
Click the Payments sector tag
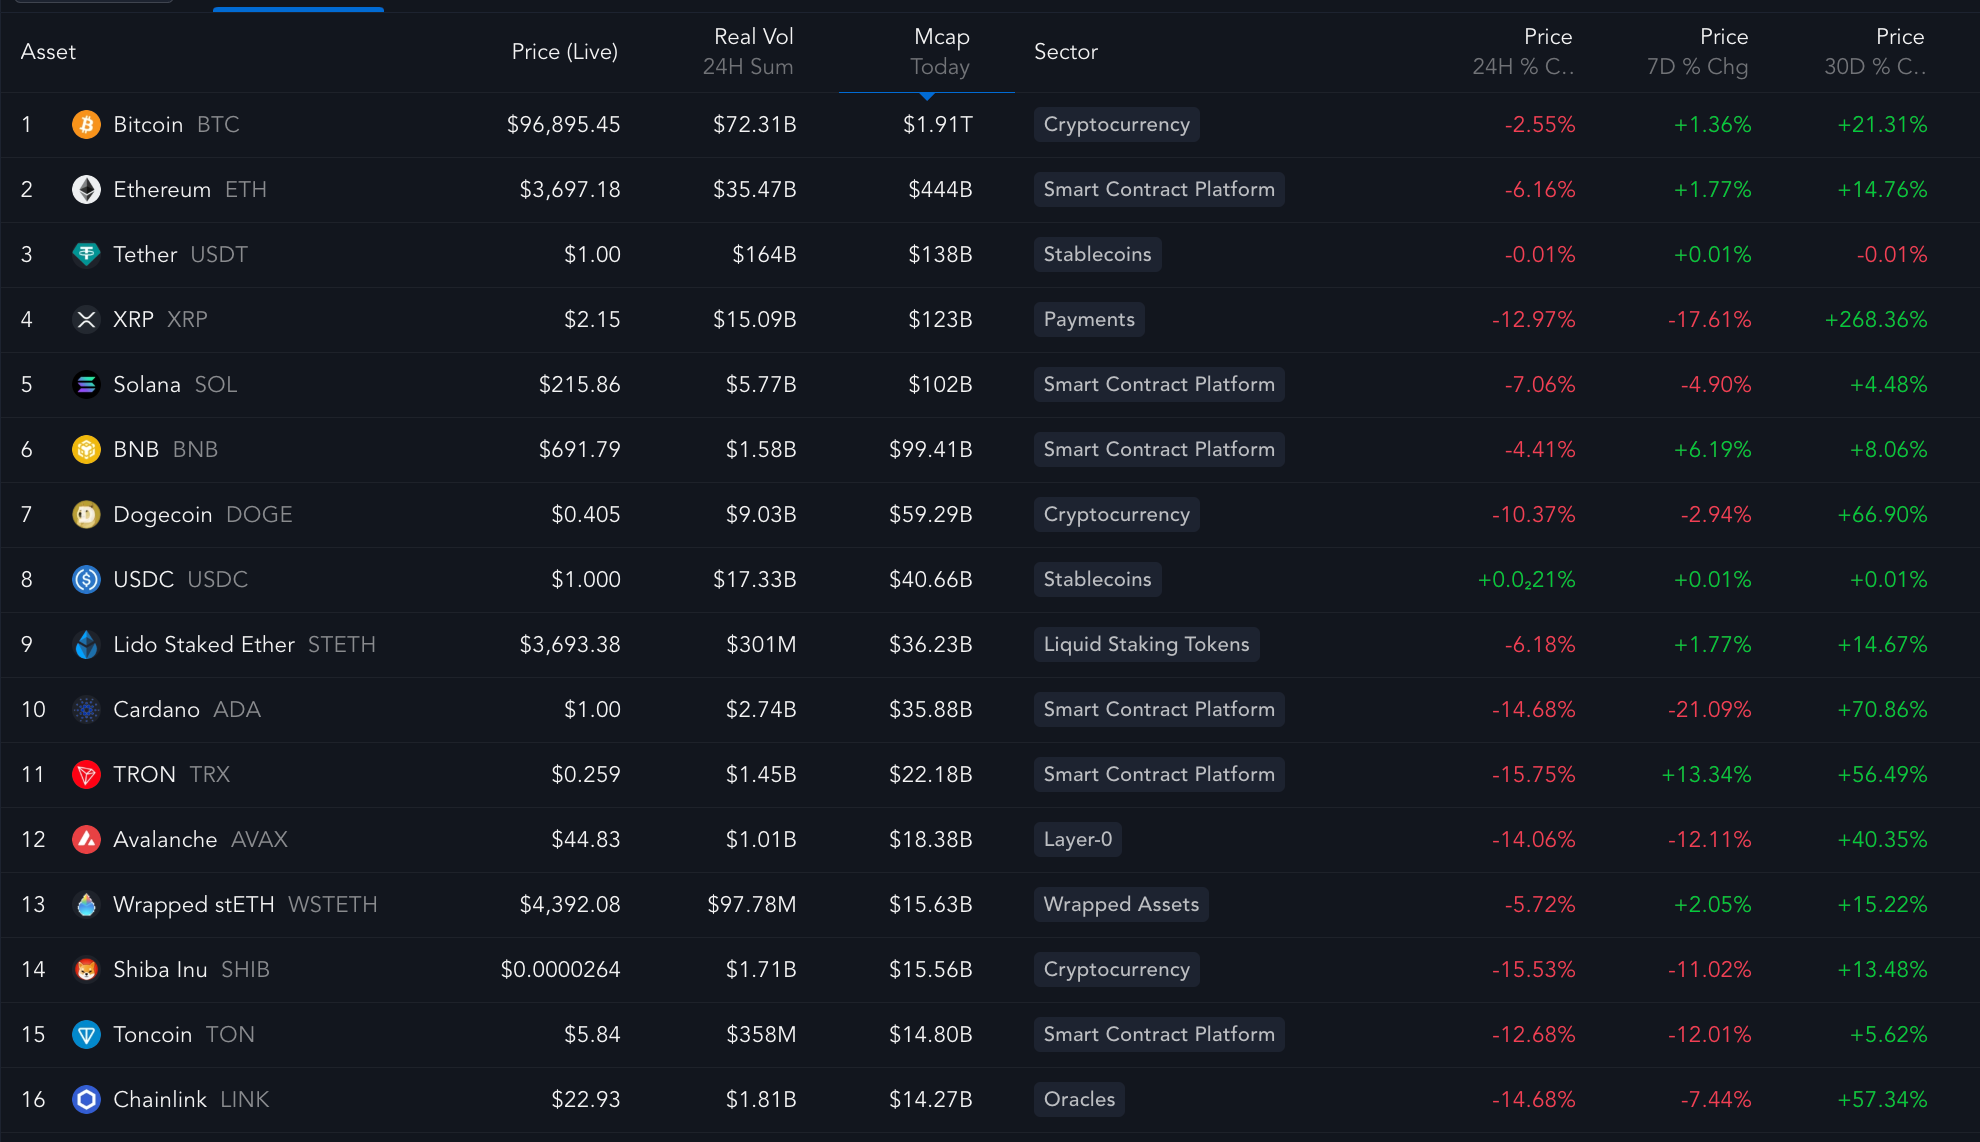[1089, 320]
